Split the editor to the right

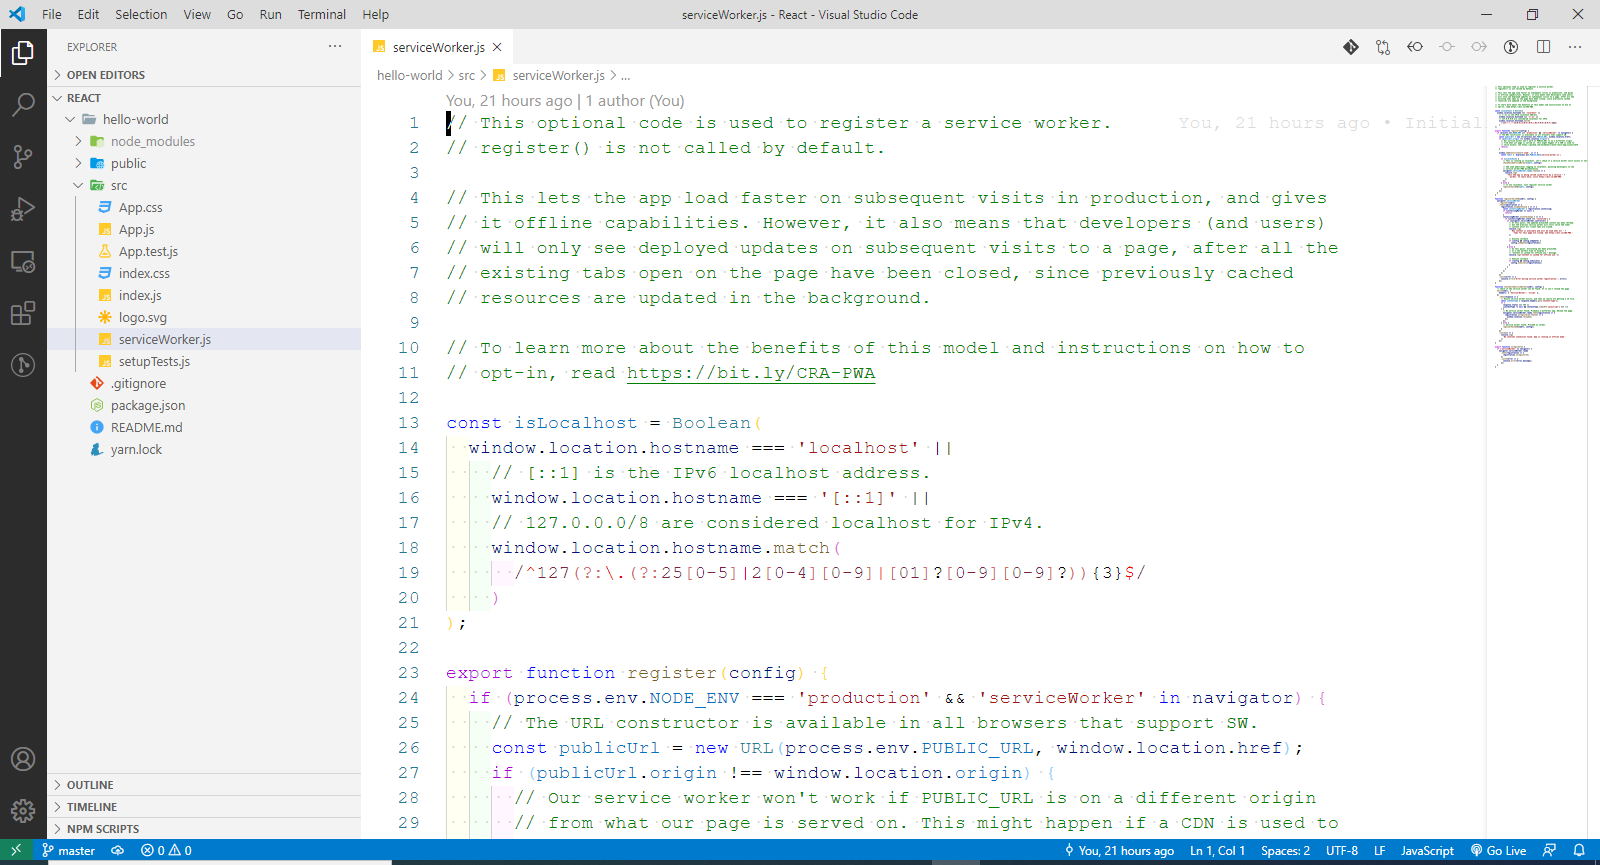coord(1543,47)
